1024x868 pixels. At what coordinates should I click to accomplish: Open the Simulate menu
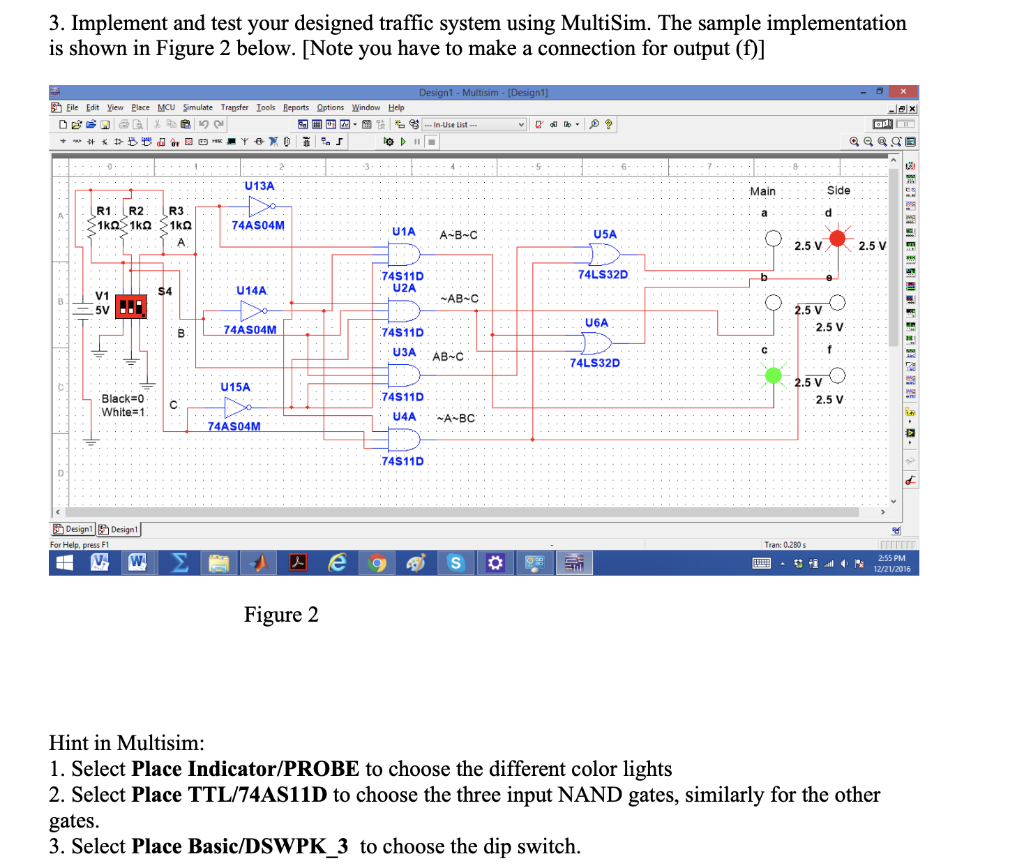196,108
